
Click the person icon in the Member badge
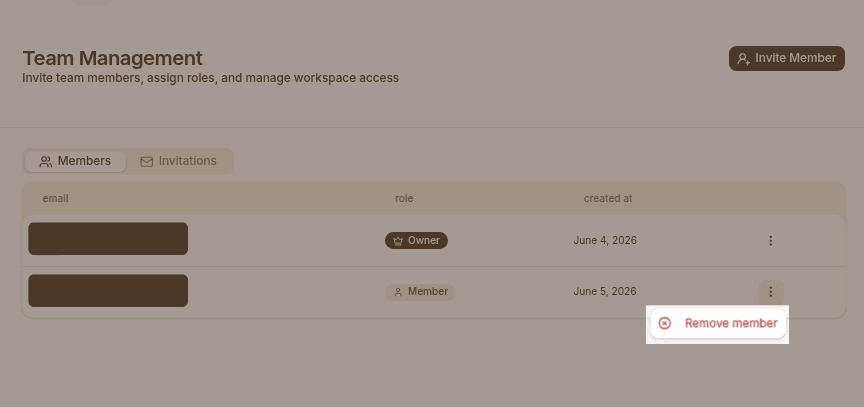[398, 292]
